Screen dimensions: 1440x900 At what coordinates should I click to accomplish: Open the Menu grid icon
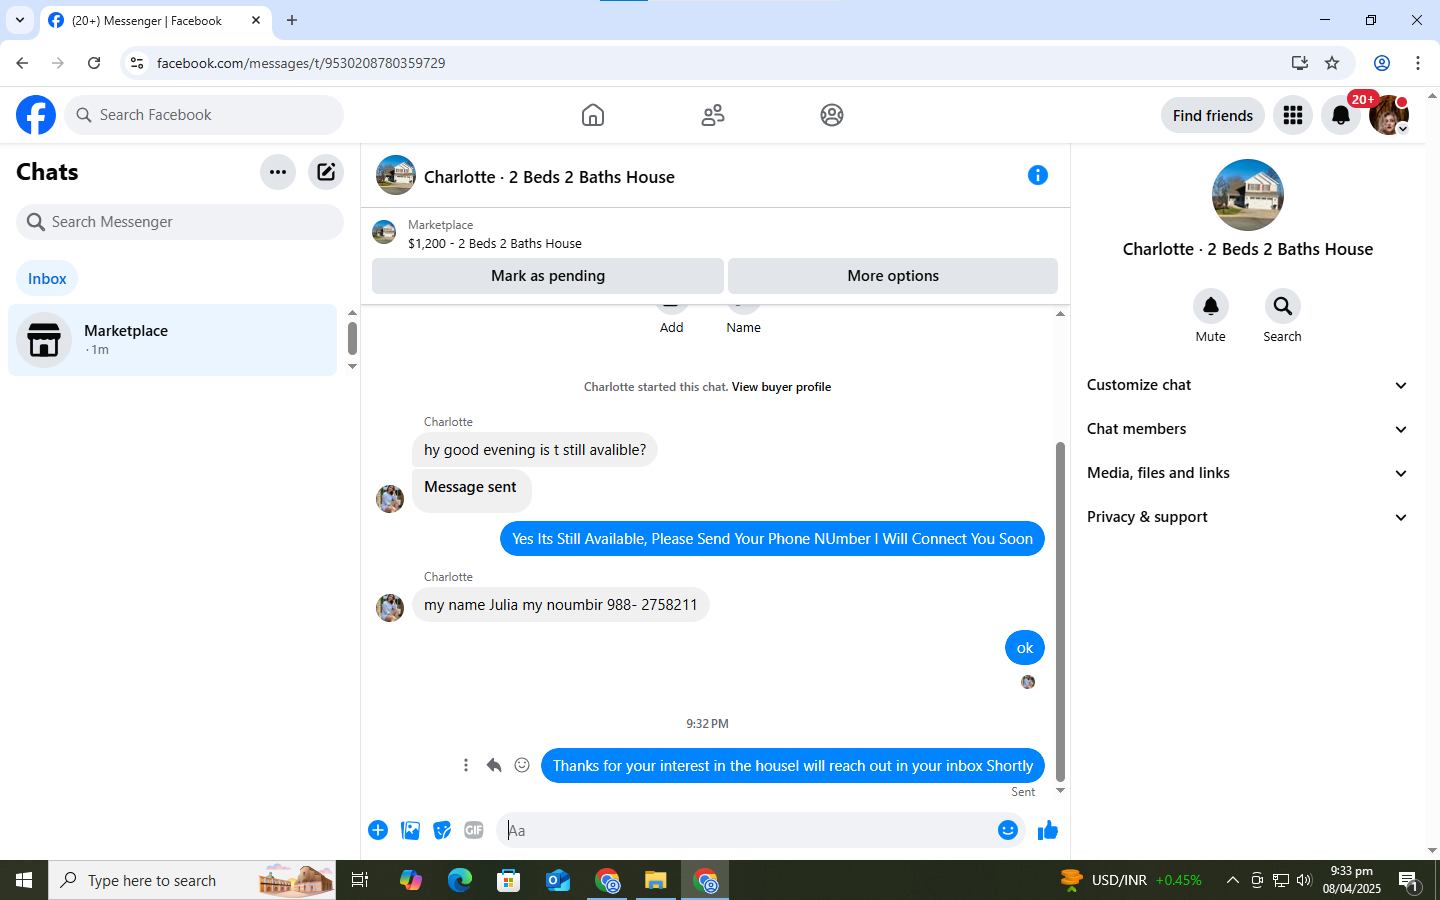coord(1293,115)
